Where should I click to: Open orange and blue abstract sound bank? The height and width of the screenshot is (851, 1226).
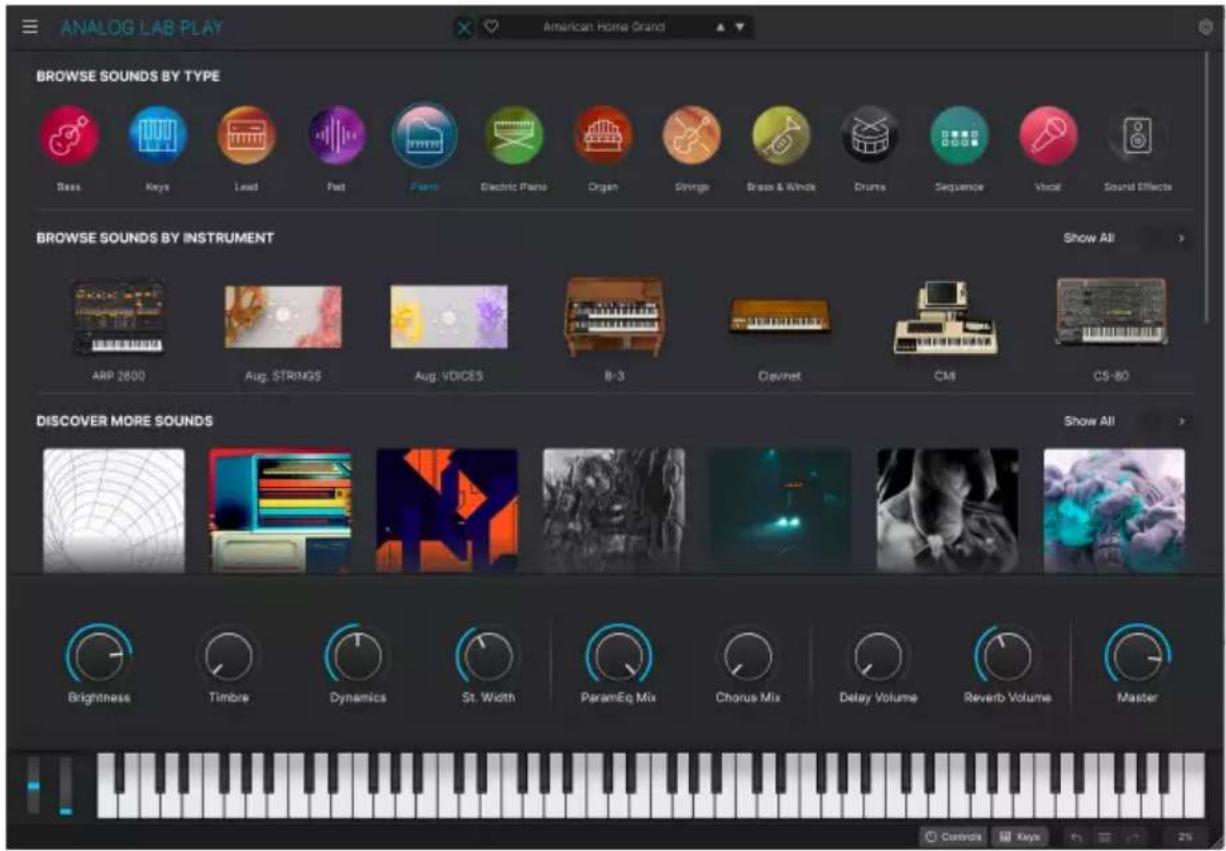(447, 510)
